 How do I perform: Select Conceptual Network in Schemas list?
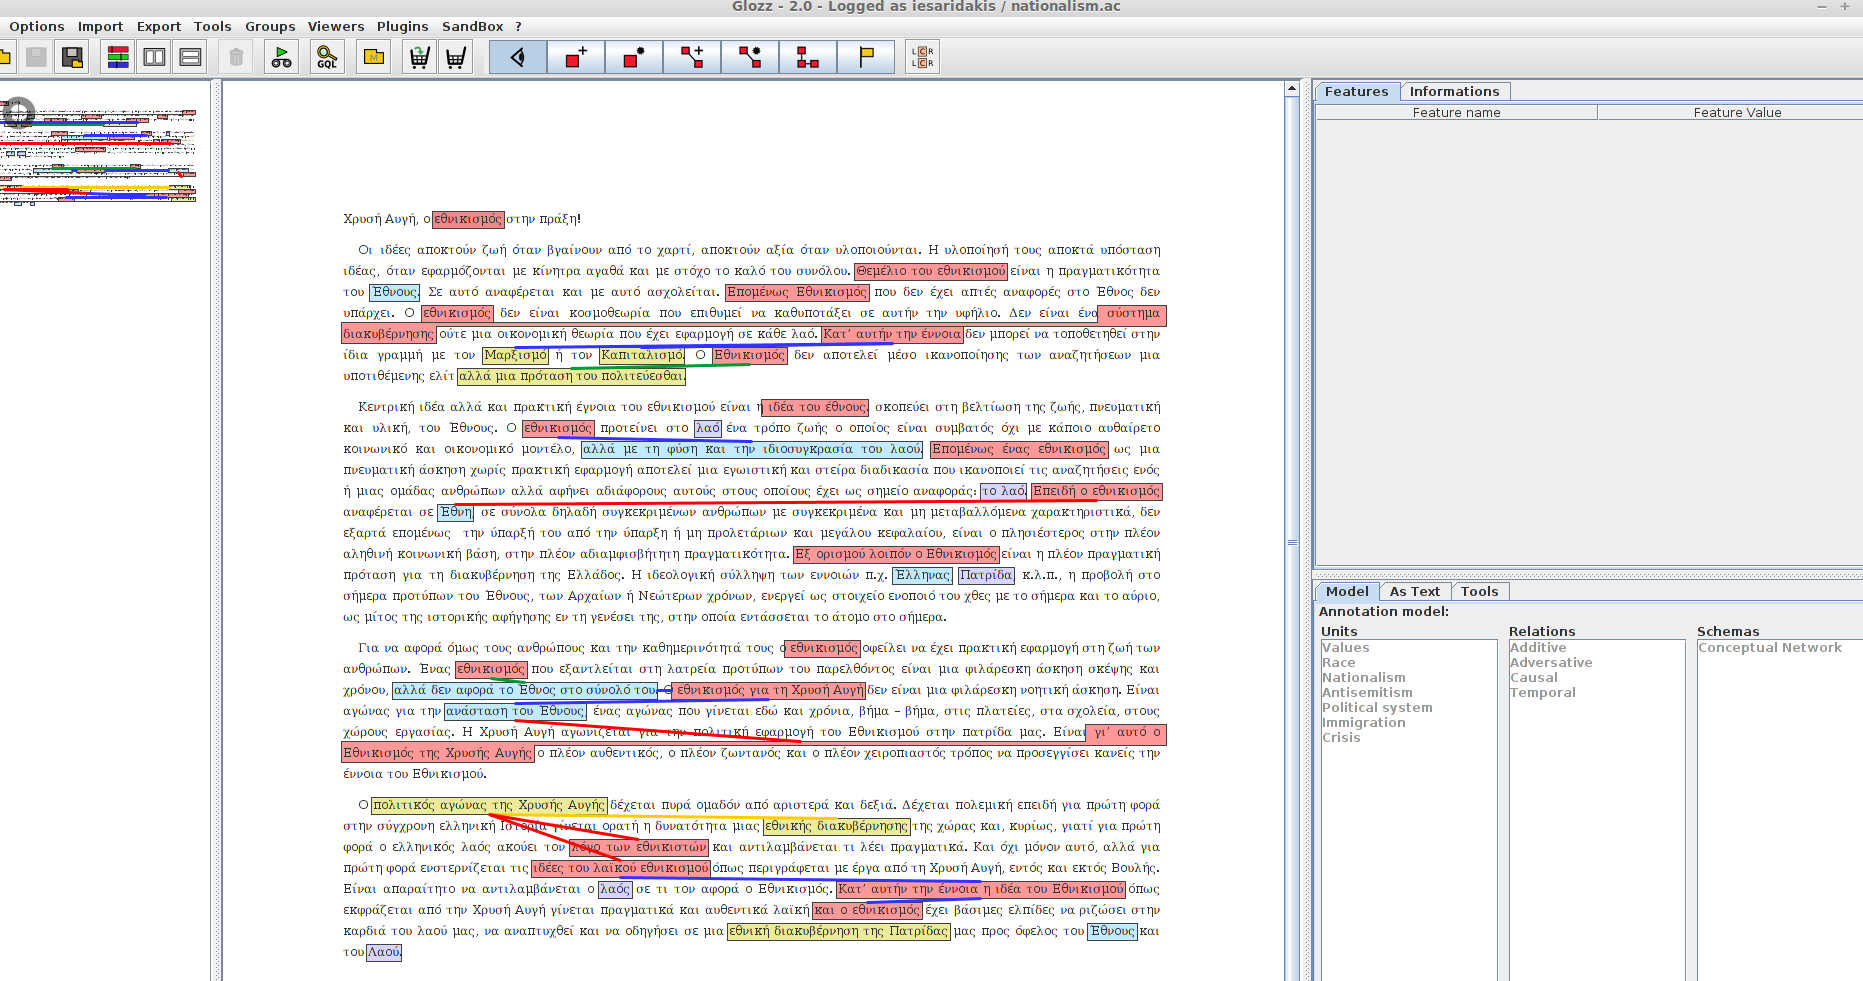(x=1769, y=647)
